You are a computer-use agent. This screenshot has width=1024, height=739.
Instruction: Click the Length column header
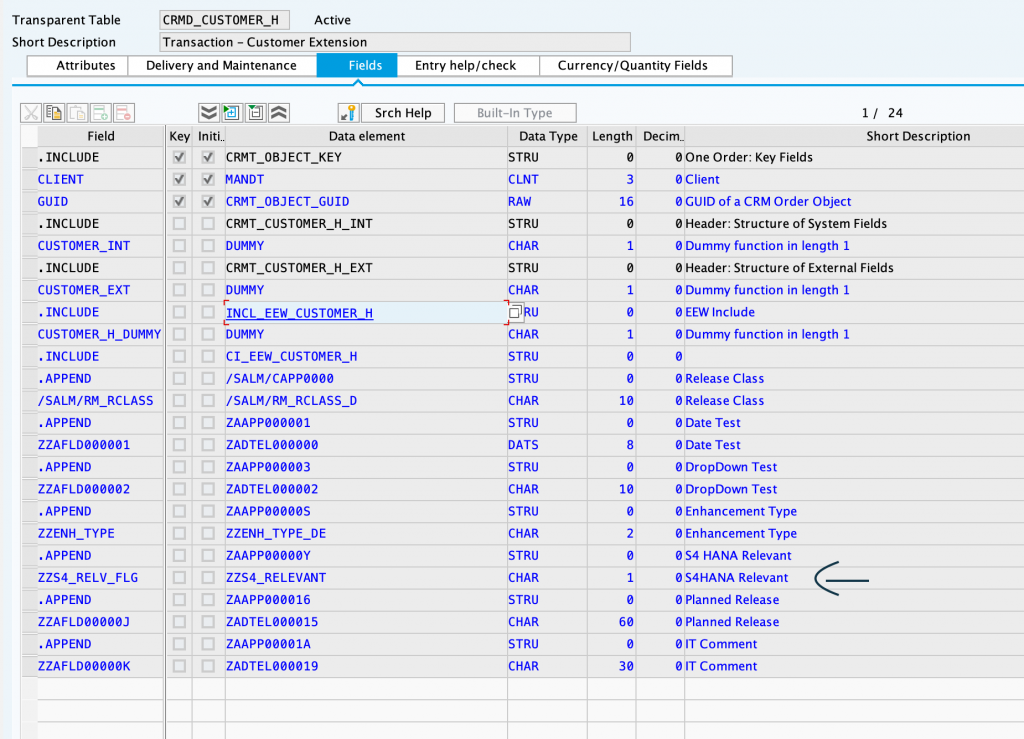[612, 136]
